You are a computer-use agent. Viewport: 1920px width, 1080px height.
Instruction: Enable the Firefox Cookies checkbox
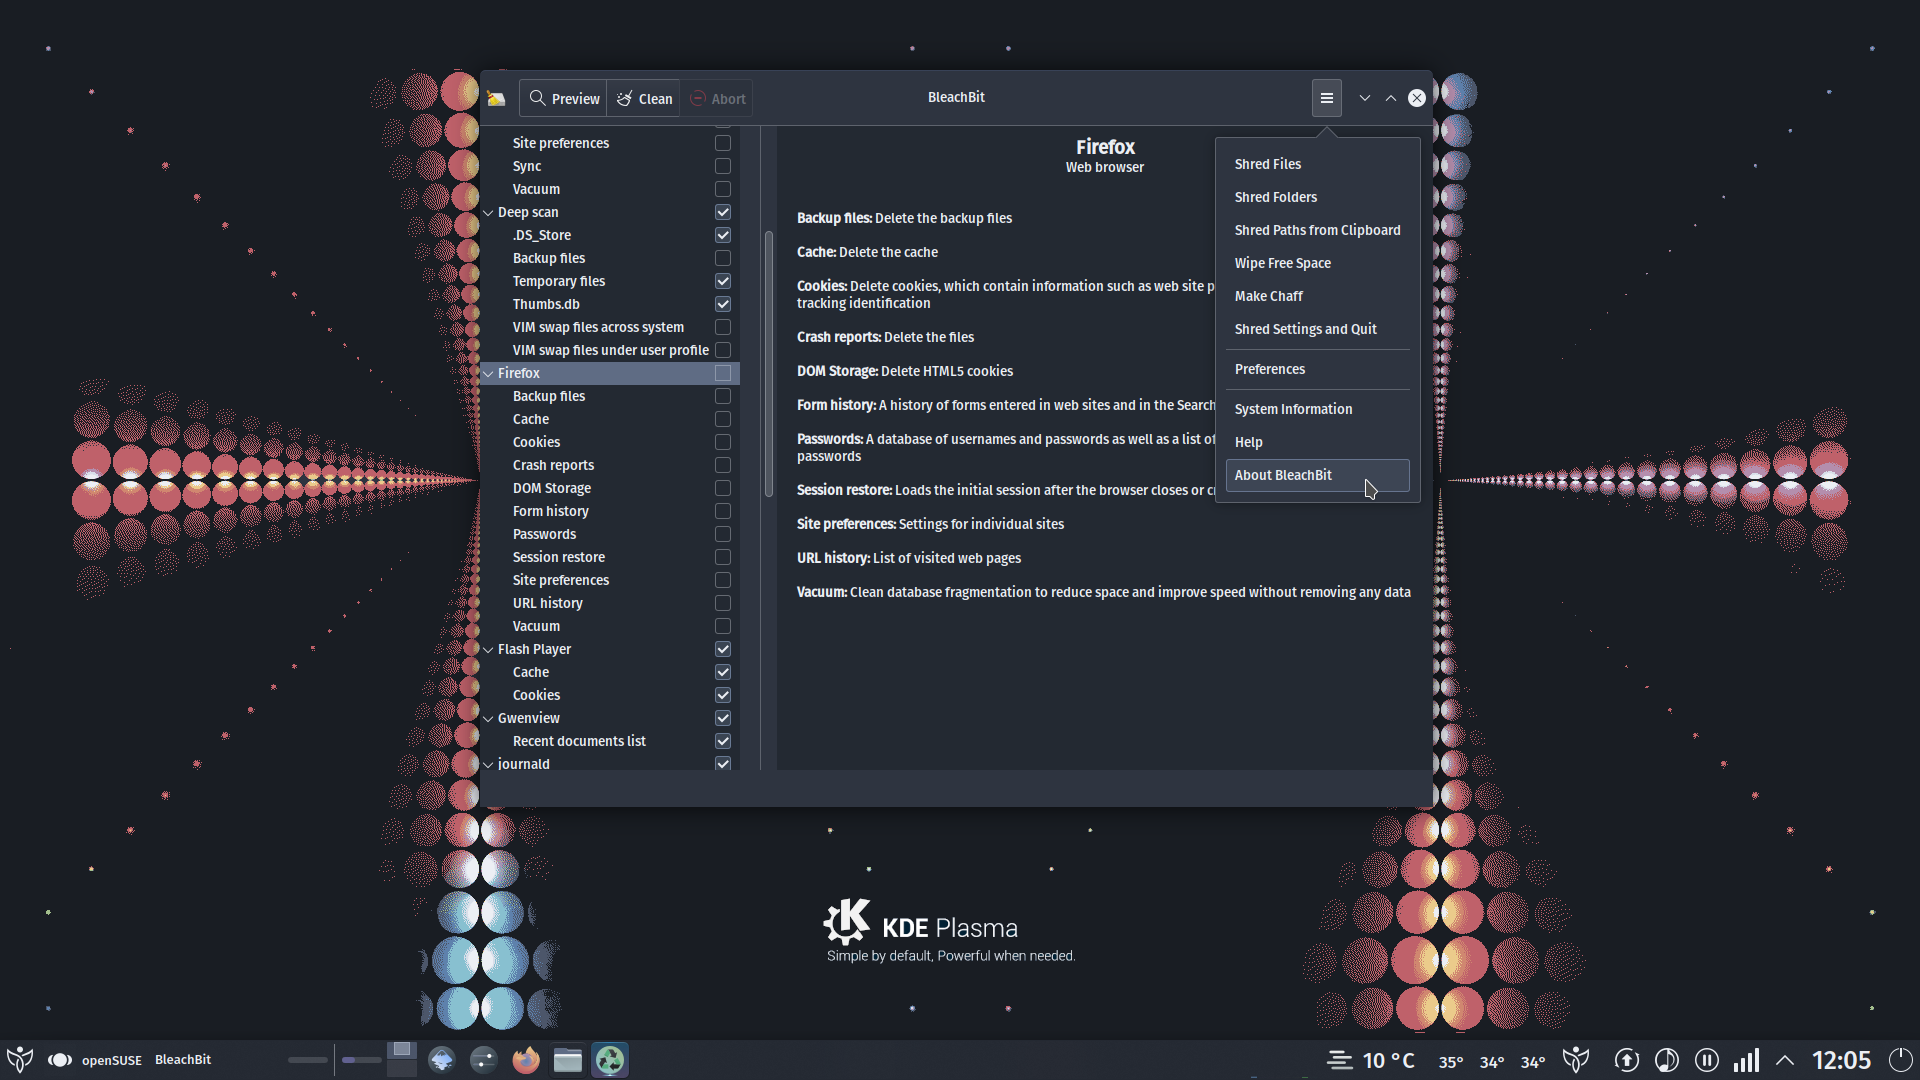point(723,442)
